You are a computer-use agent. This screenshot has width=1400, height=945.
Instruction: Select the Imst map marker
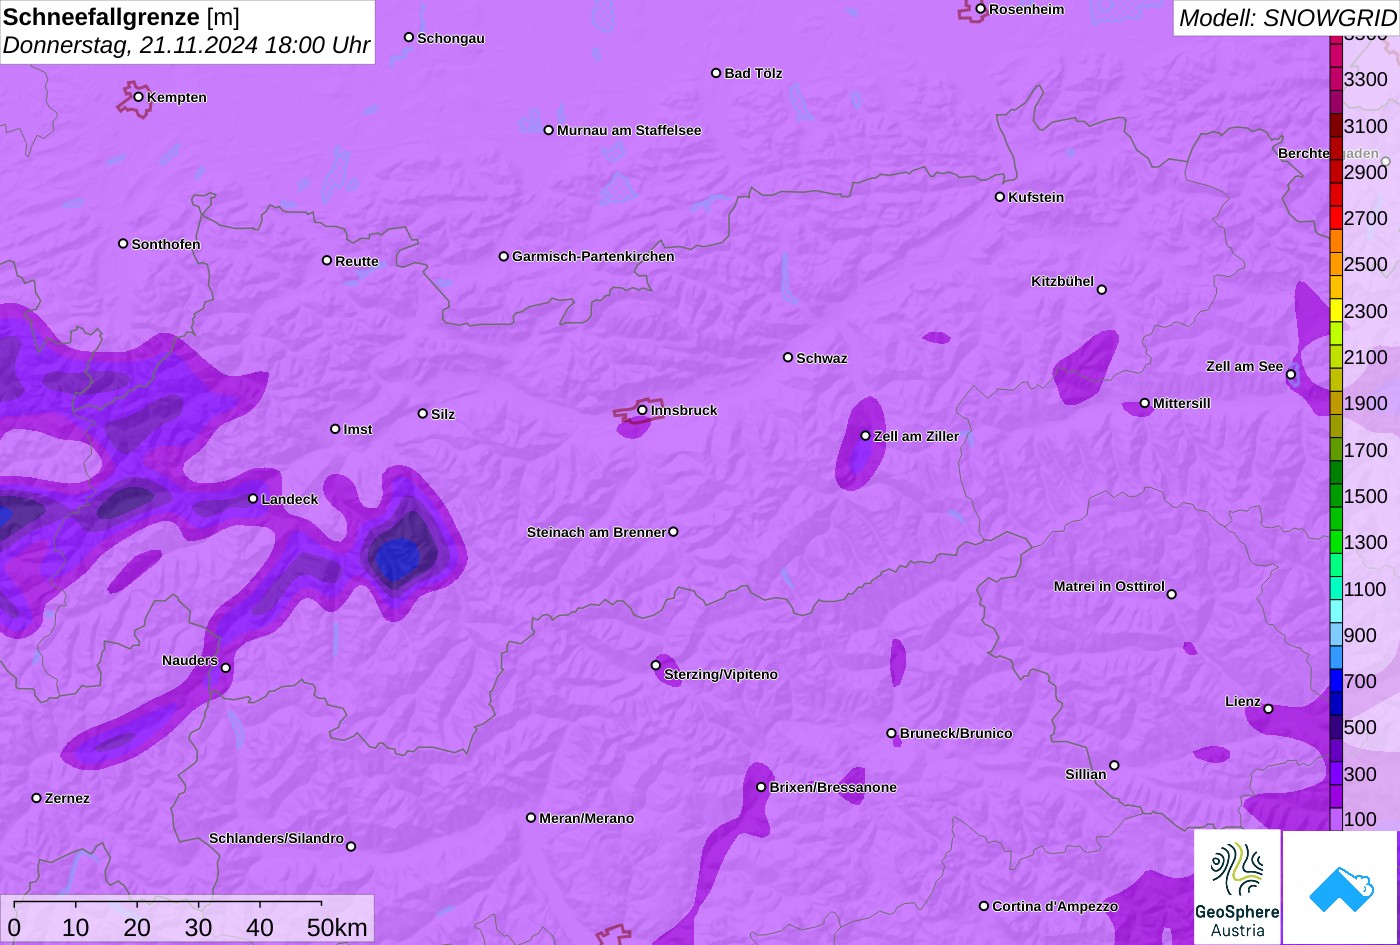pos(335,429)
